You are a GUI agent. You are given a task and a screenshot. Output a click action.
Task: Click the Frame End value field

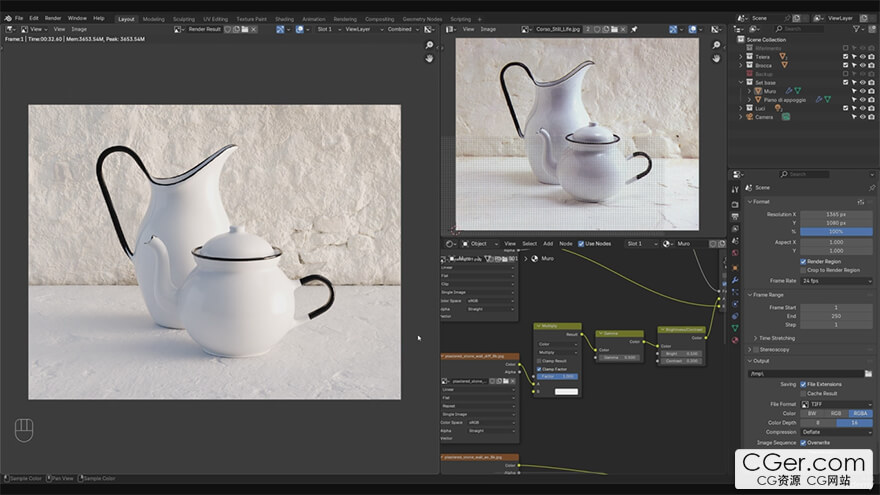pyautogui.click(x=835, y=317)
